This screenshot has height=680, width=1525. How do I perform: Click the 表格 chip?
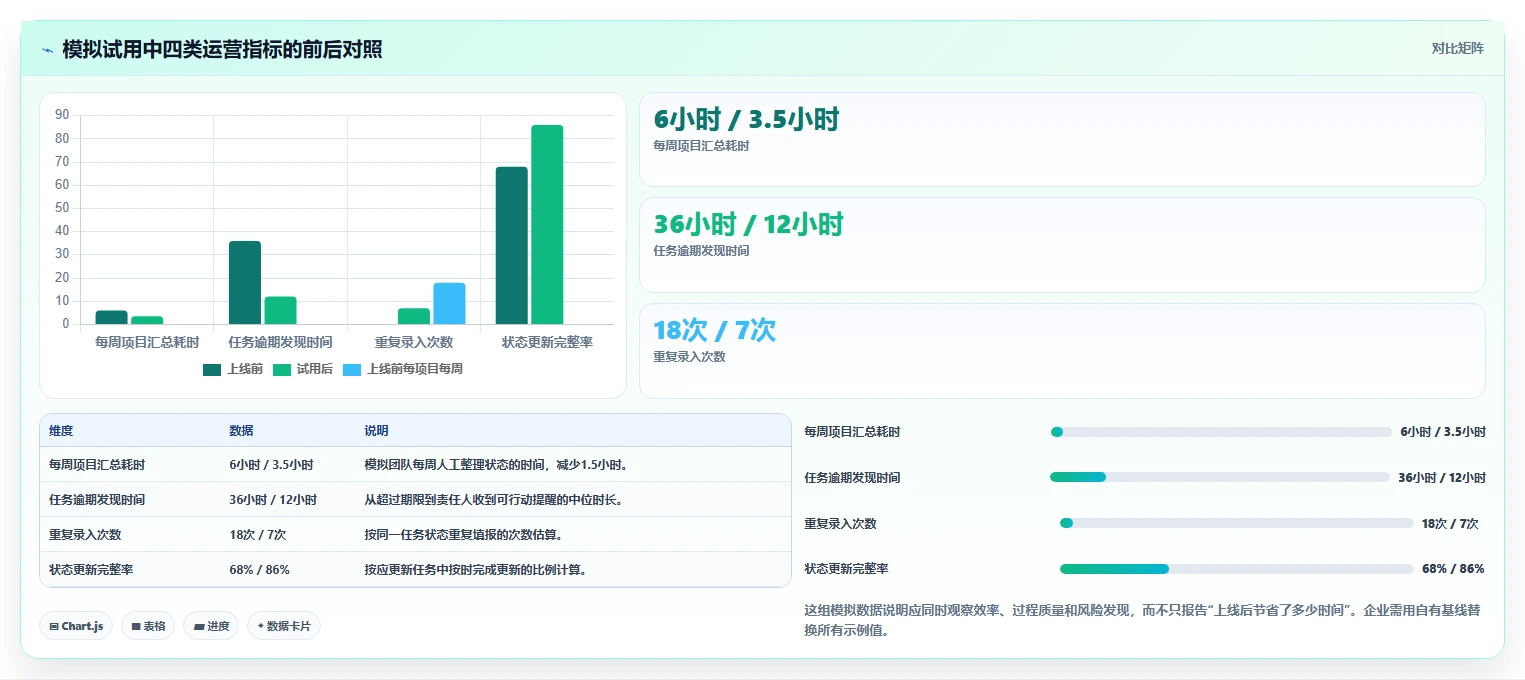click(x=148, y=626)
